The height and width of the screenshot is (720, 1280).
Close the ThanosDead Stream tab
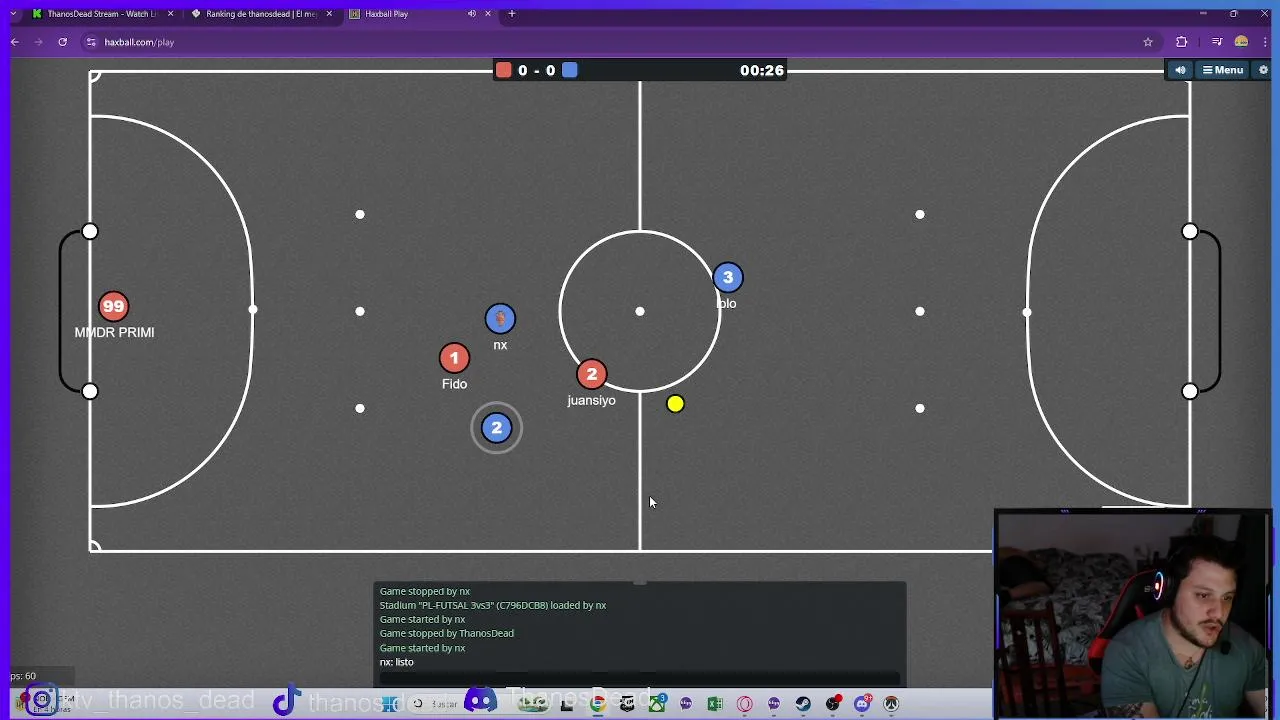(x=171, y=14)
